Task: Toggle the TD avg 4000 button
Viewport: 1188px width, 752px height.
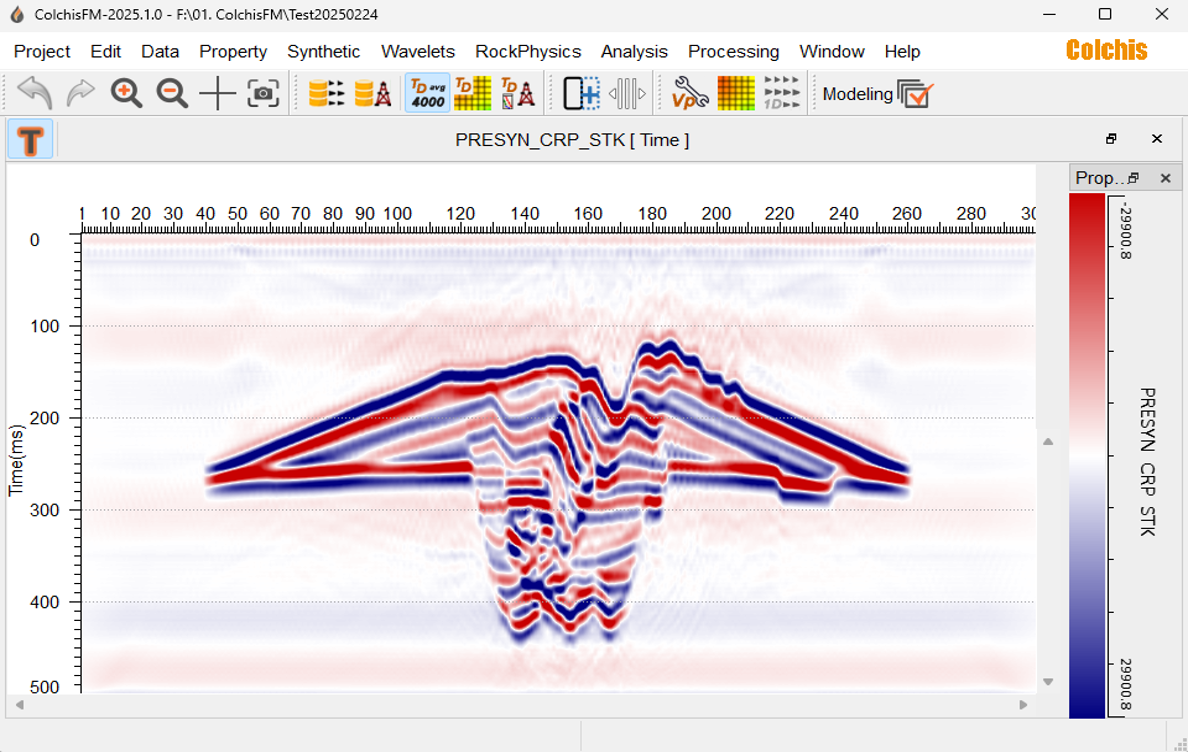Action: (427, 93)
